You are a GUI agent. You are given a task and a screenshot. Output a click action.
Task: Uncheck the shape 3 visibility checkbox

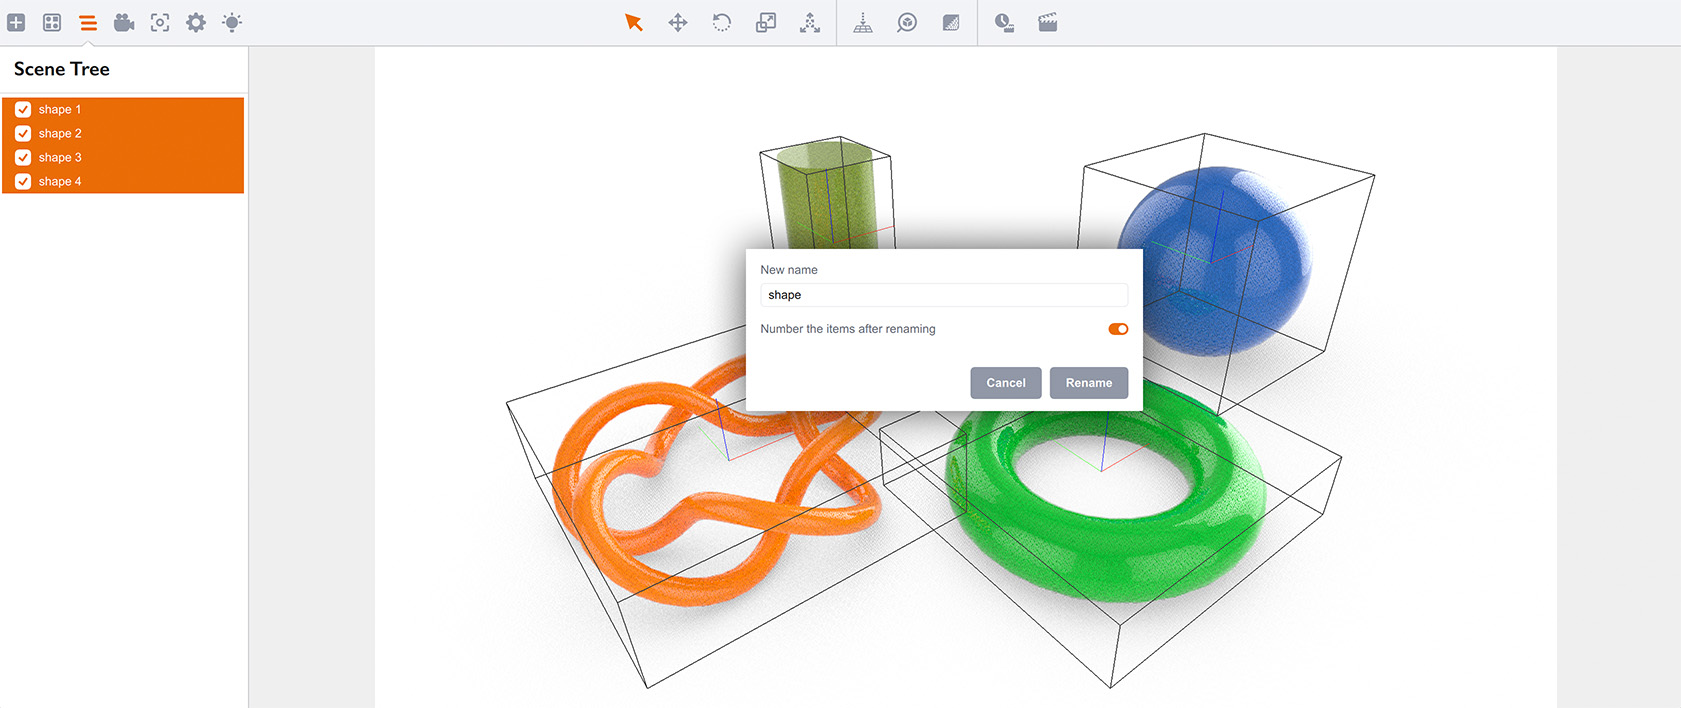pyautogui.click(x=23, y=157)
